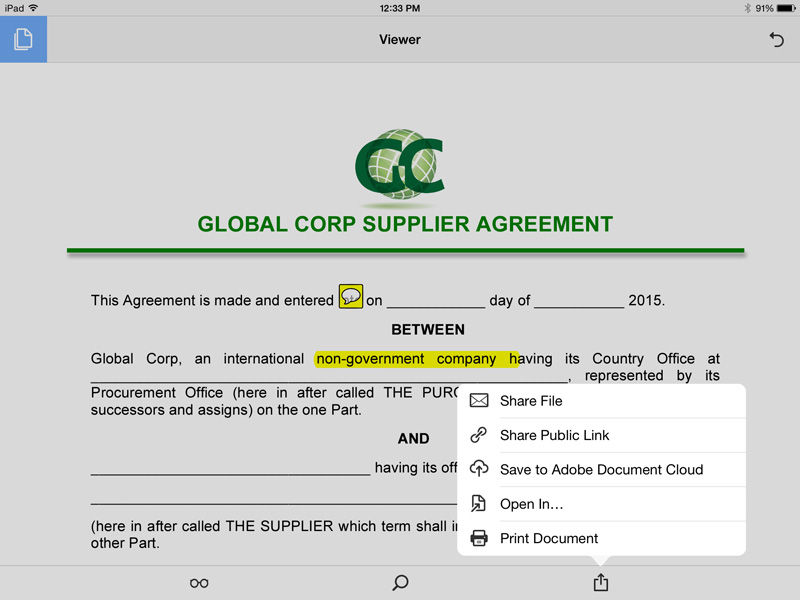Select the Open In document icon
The width and height of the screenshot is (800, 600).
[478, 504]
